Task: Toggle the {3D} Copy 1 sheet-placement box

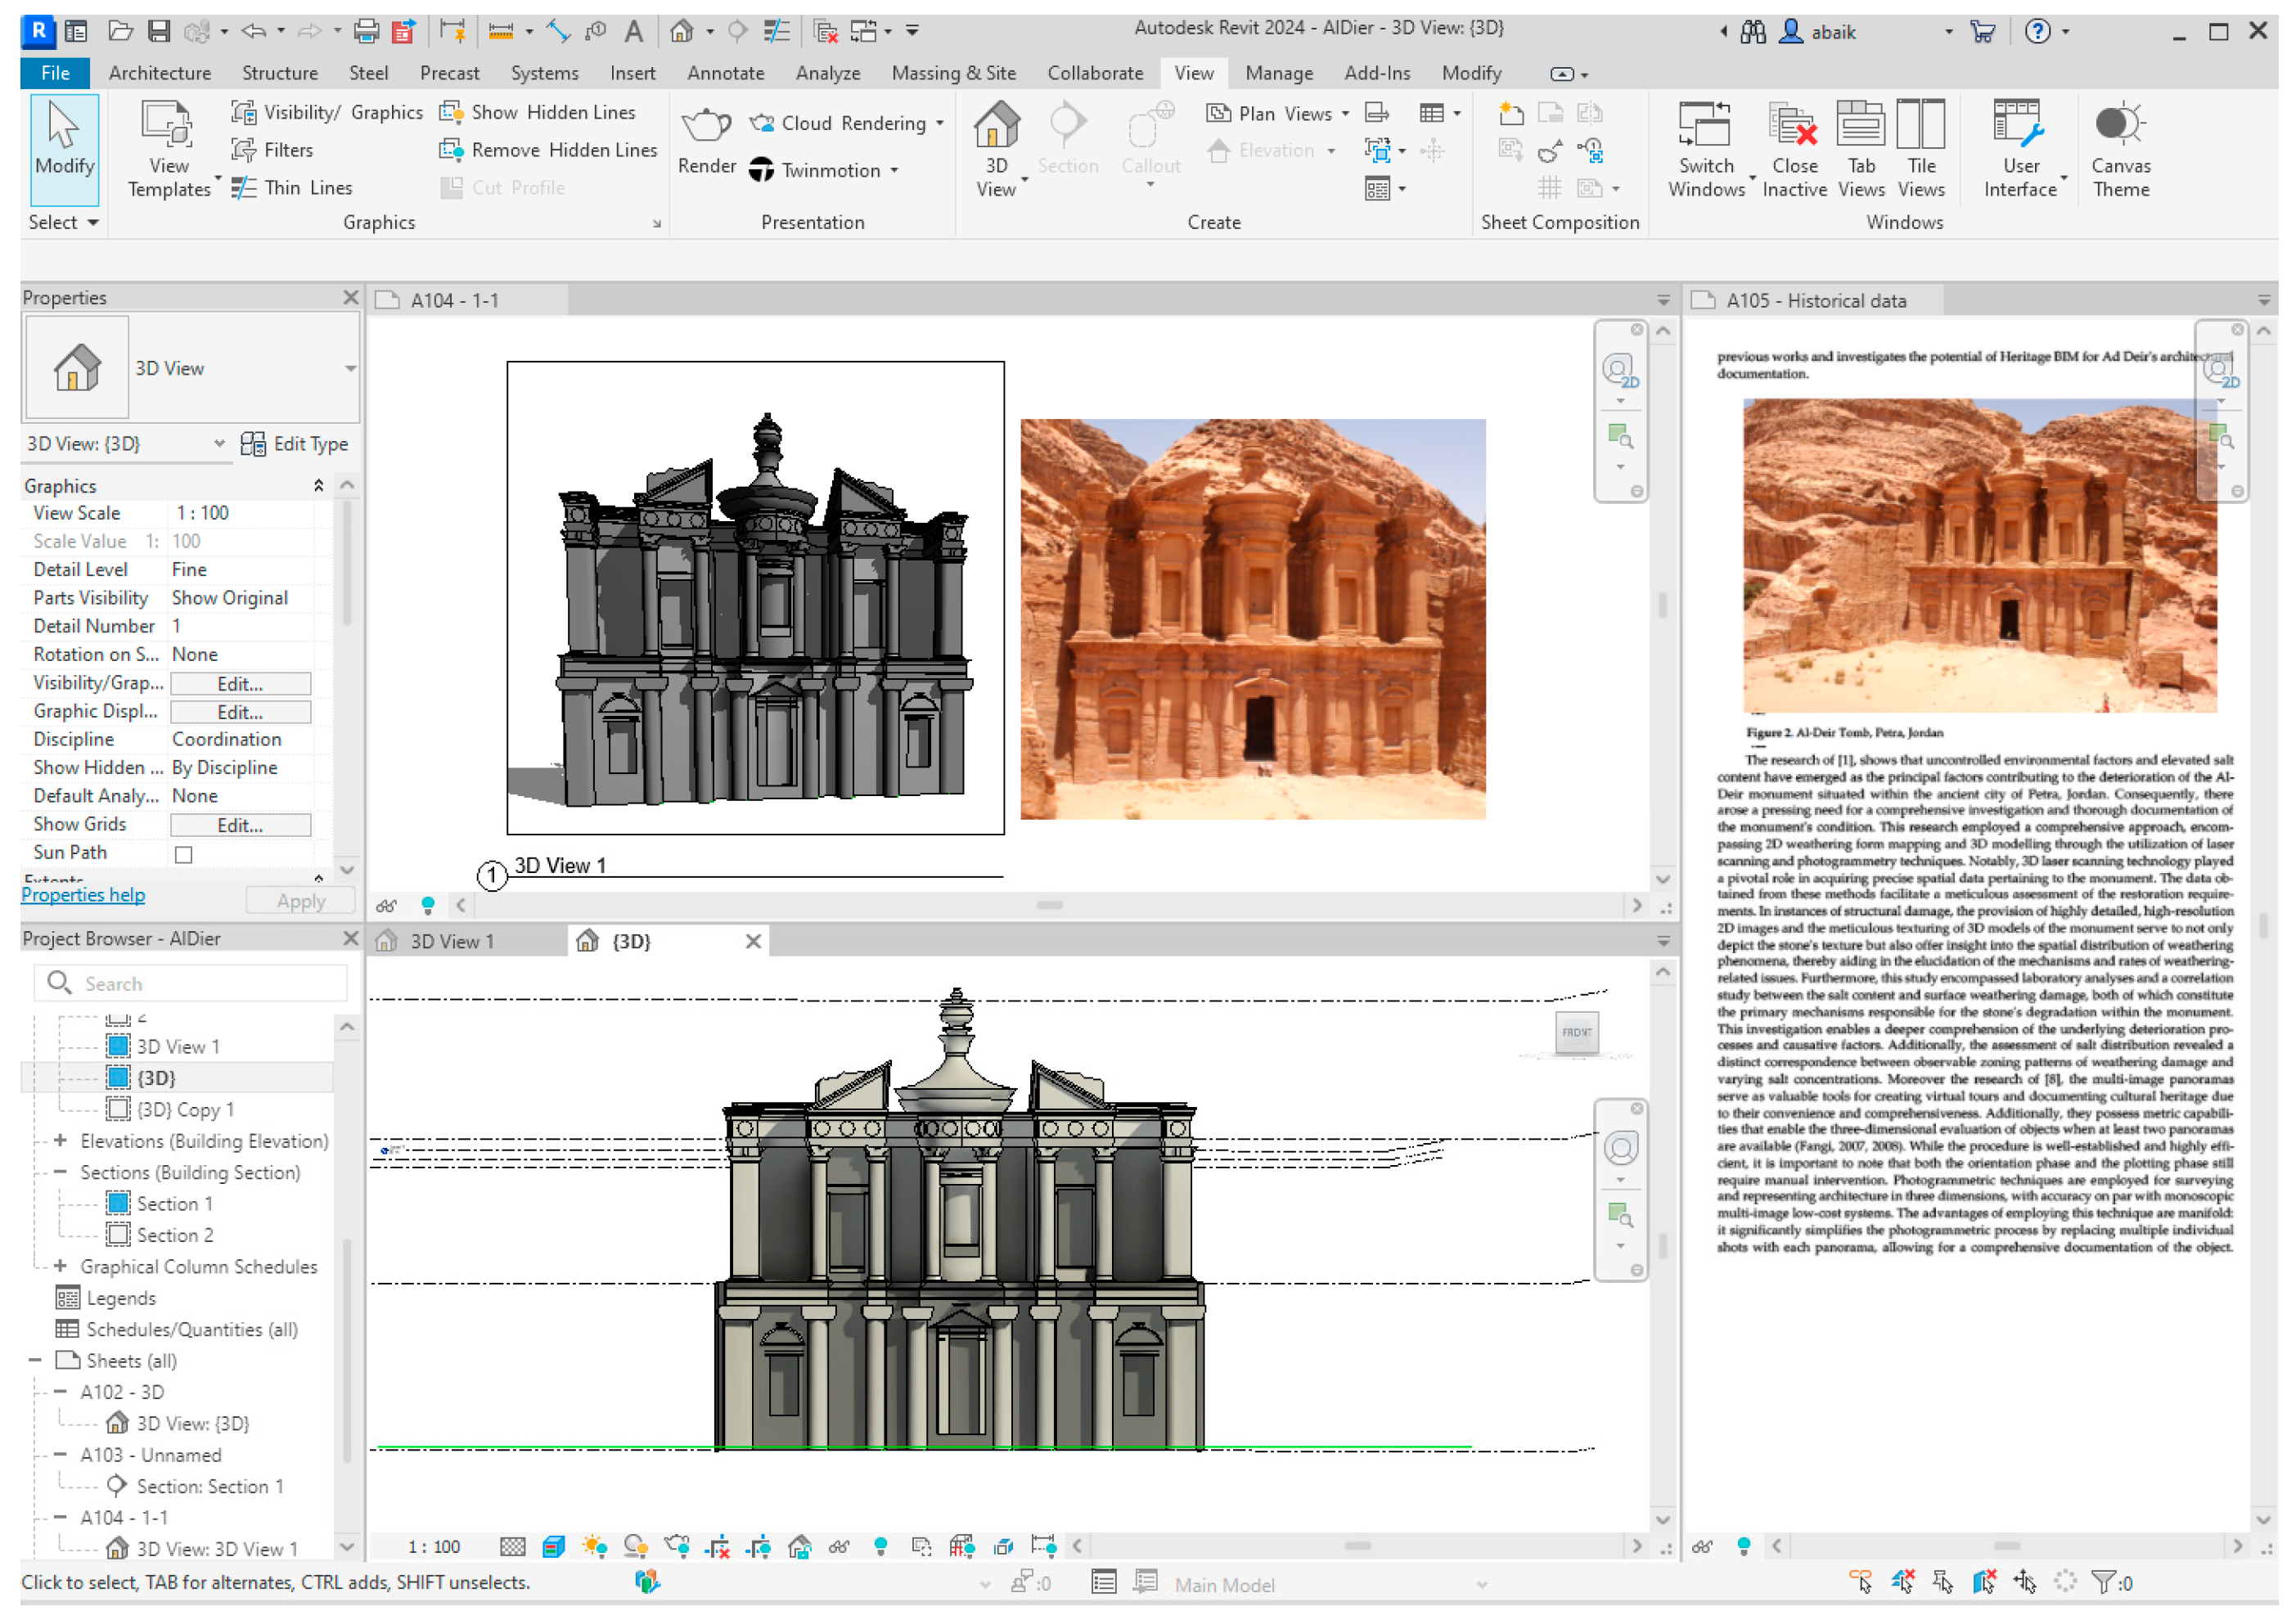Action: [x=118, y=1110]
